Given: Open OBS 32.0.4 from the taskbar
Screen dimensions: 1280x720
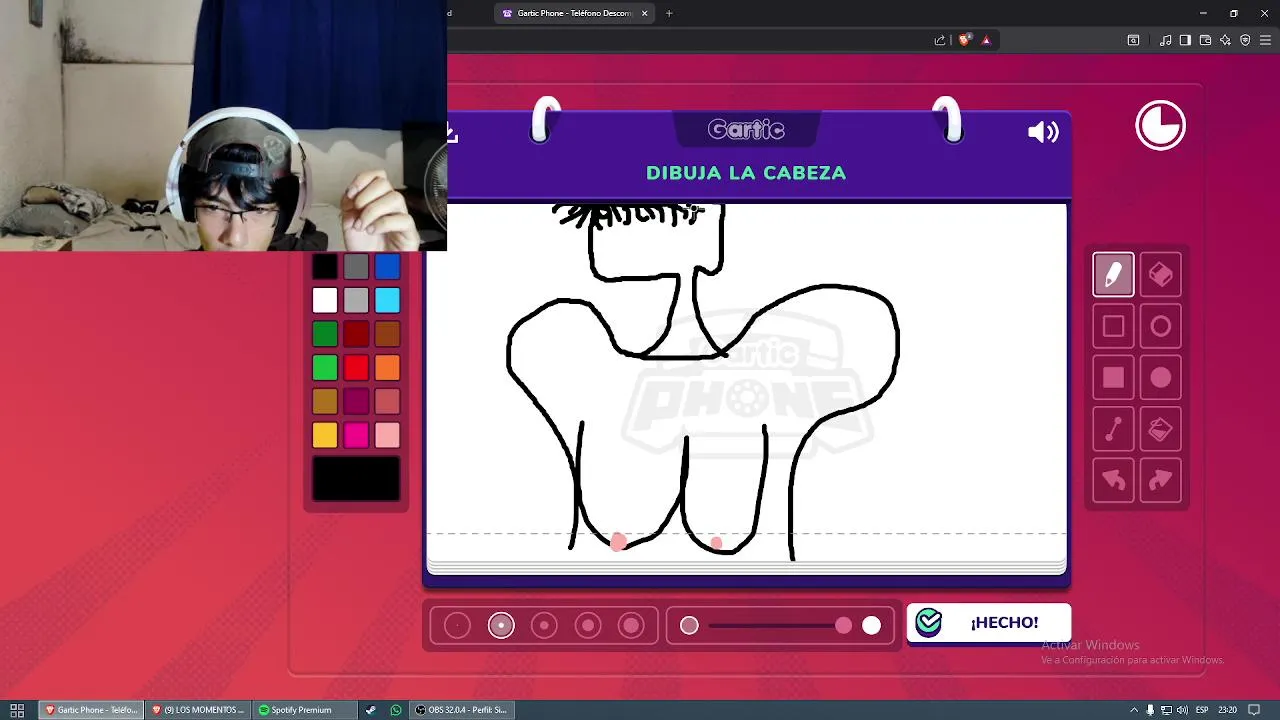Looking at the screenshot, I should (x=464, y=710).
